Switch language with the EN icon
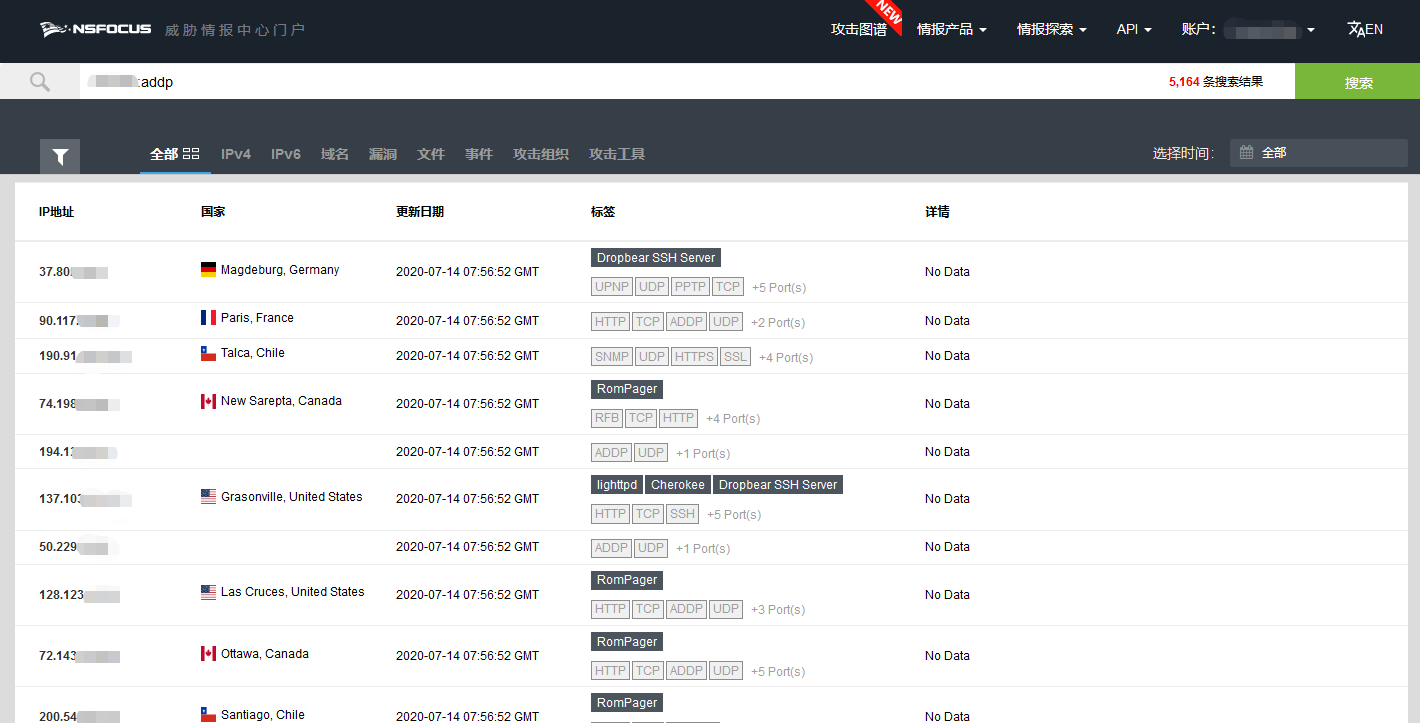 (1365, 29)
